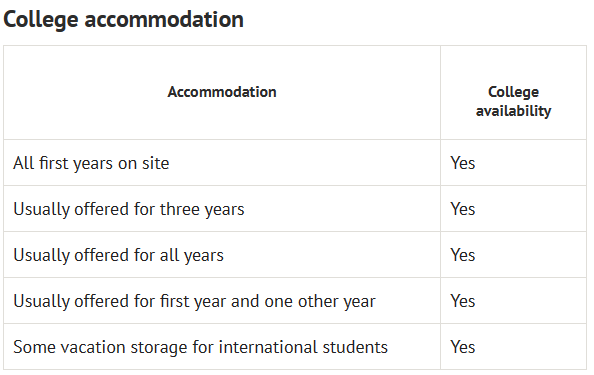This screenshot has height=375, width=594.
Task: Click the words on site in first row
Action: tap(144, 163)
